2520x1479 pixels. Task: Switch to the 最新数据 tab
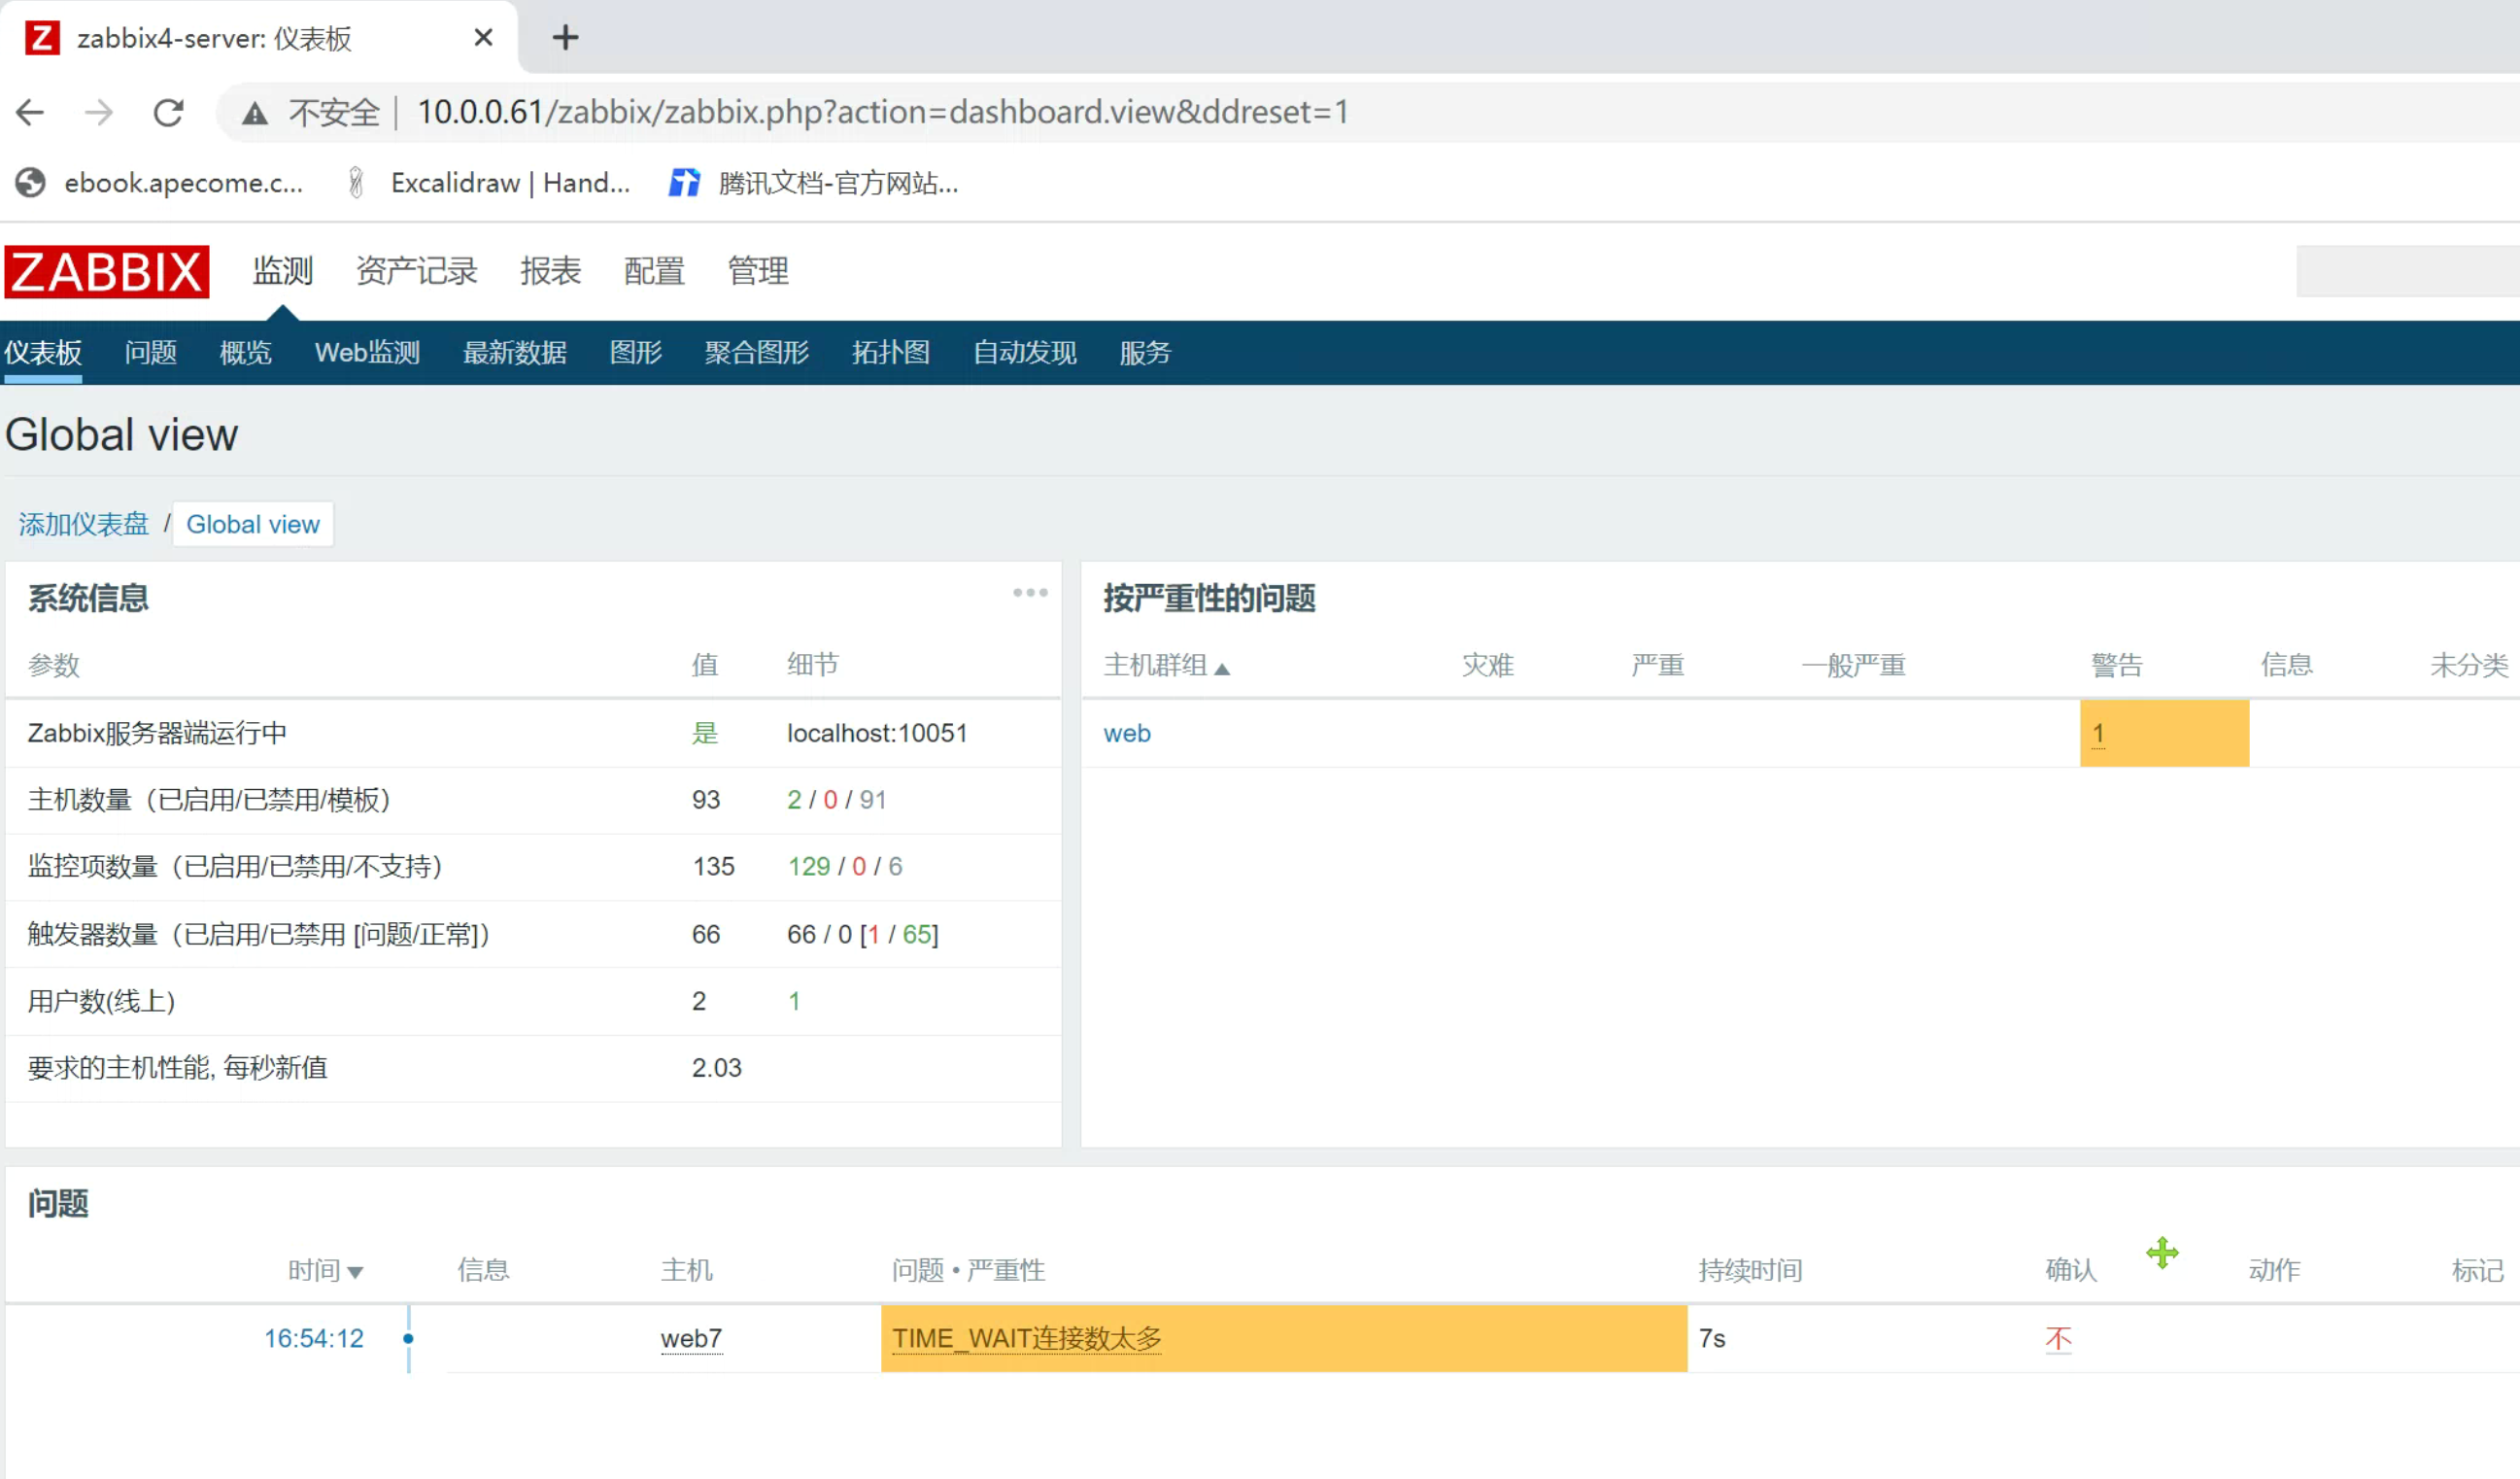(x=514, y=353)
